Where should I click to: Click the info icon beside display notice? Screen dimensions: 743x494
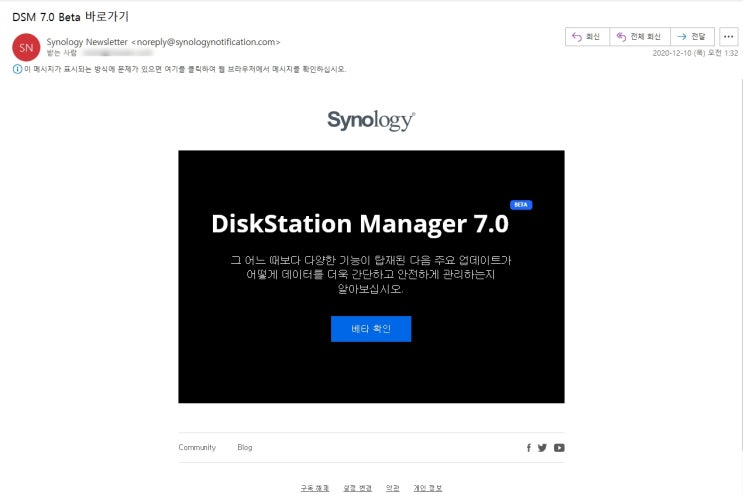click(x=17, y=69)
